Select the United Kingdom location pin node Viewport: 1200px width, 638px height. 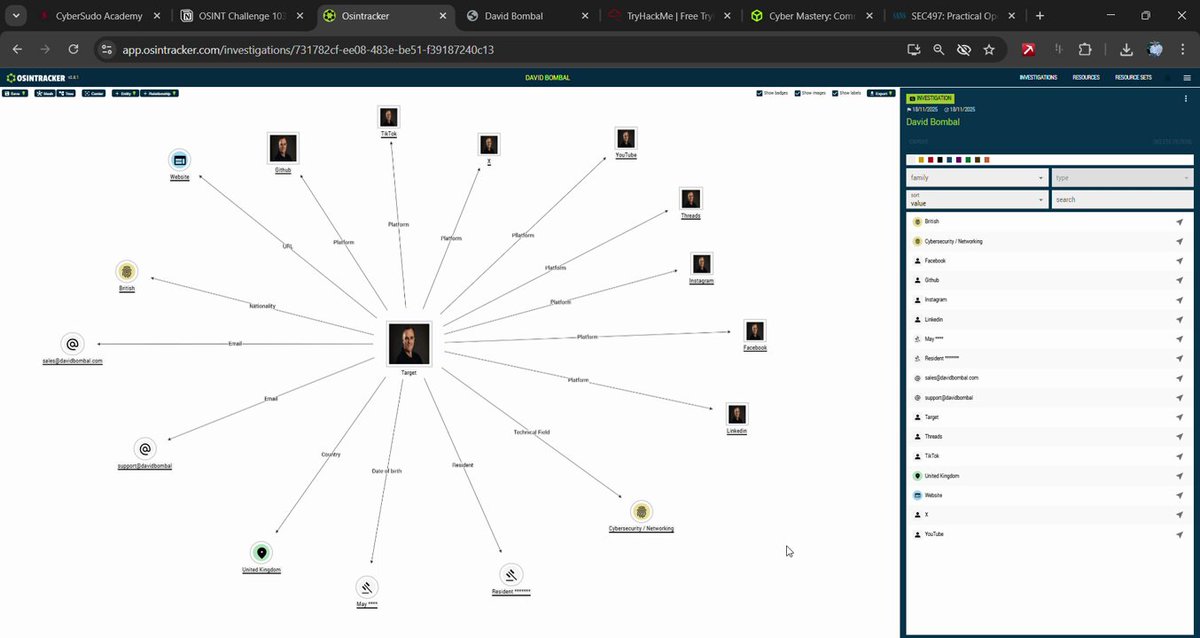coord(261,553)
